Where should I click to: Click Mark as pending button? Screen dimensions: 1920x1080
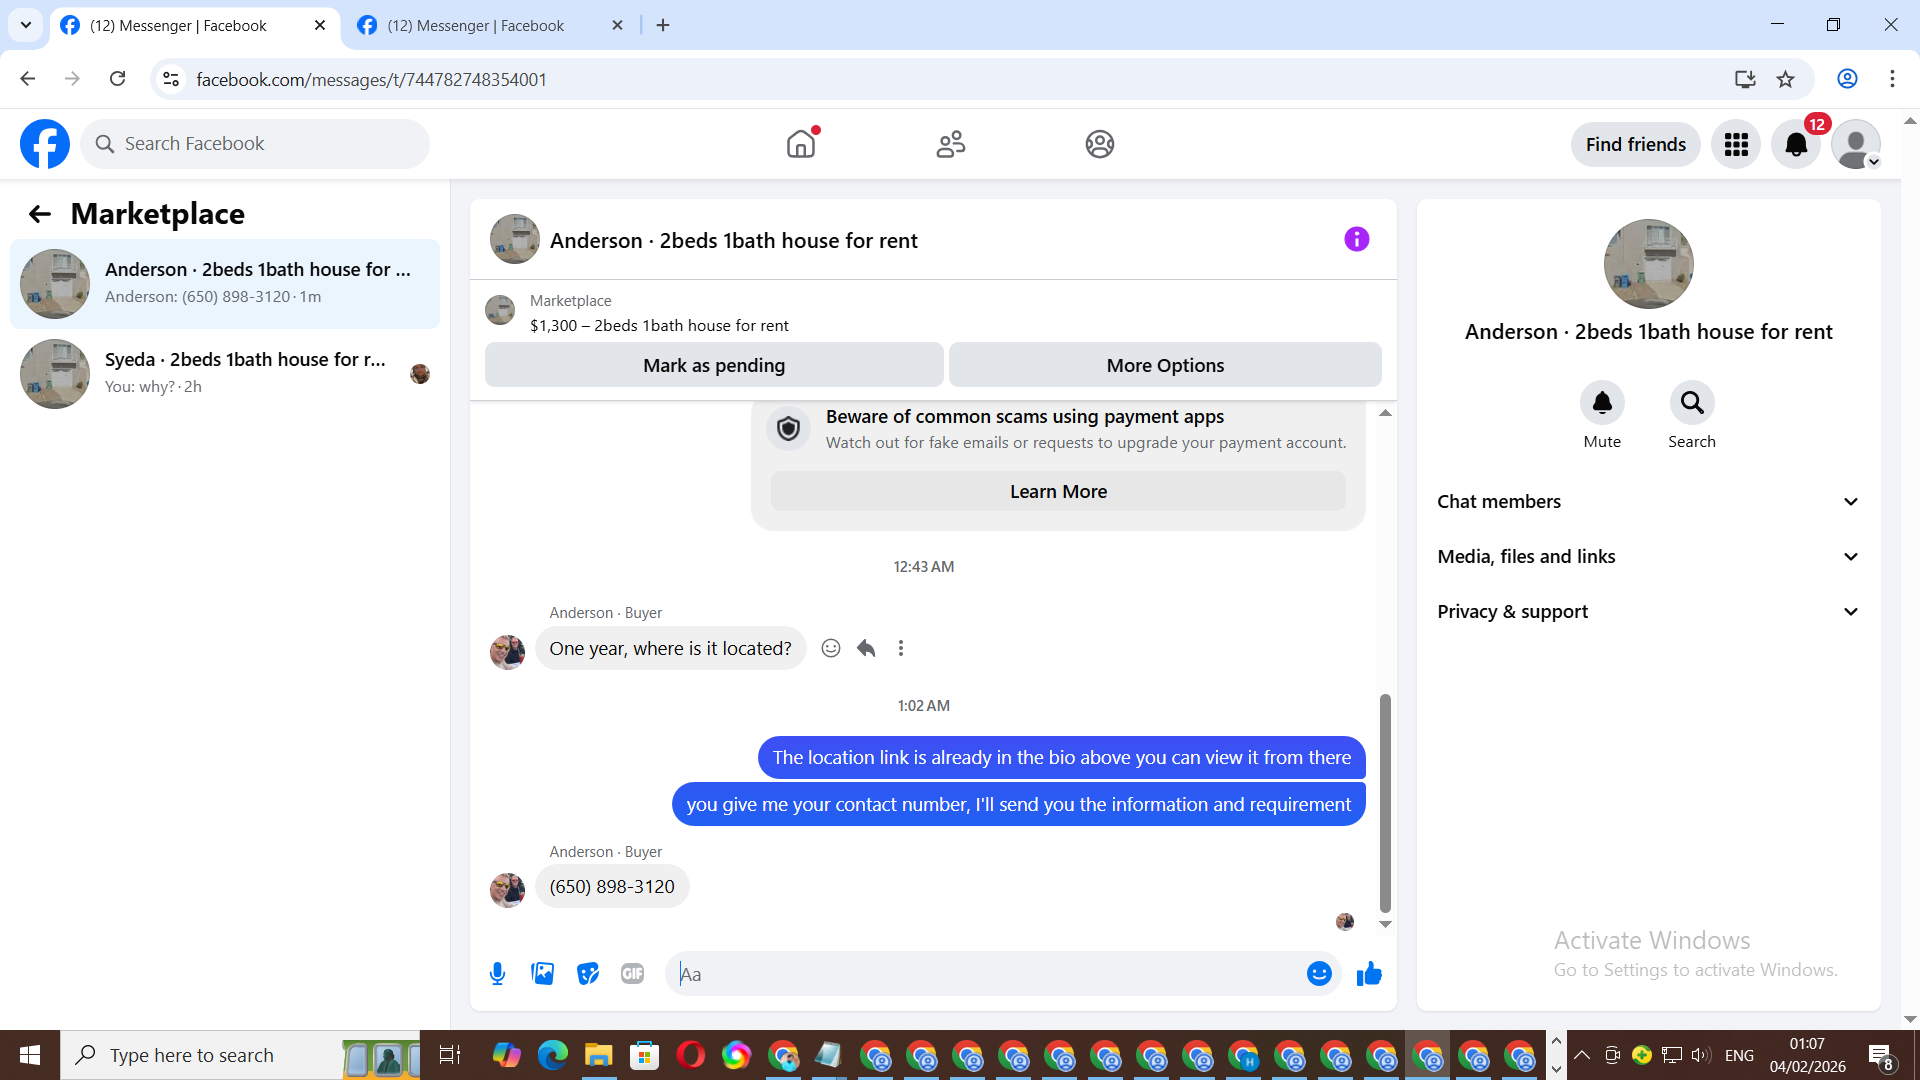tap(713, 365)
